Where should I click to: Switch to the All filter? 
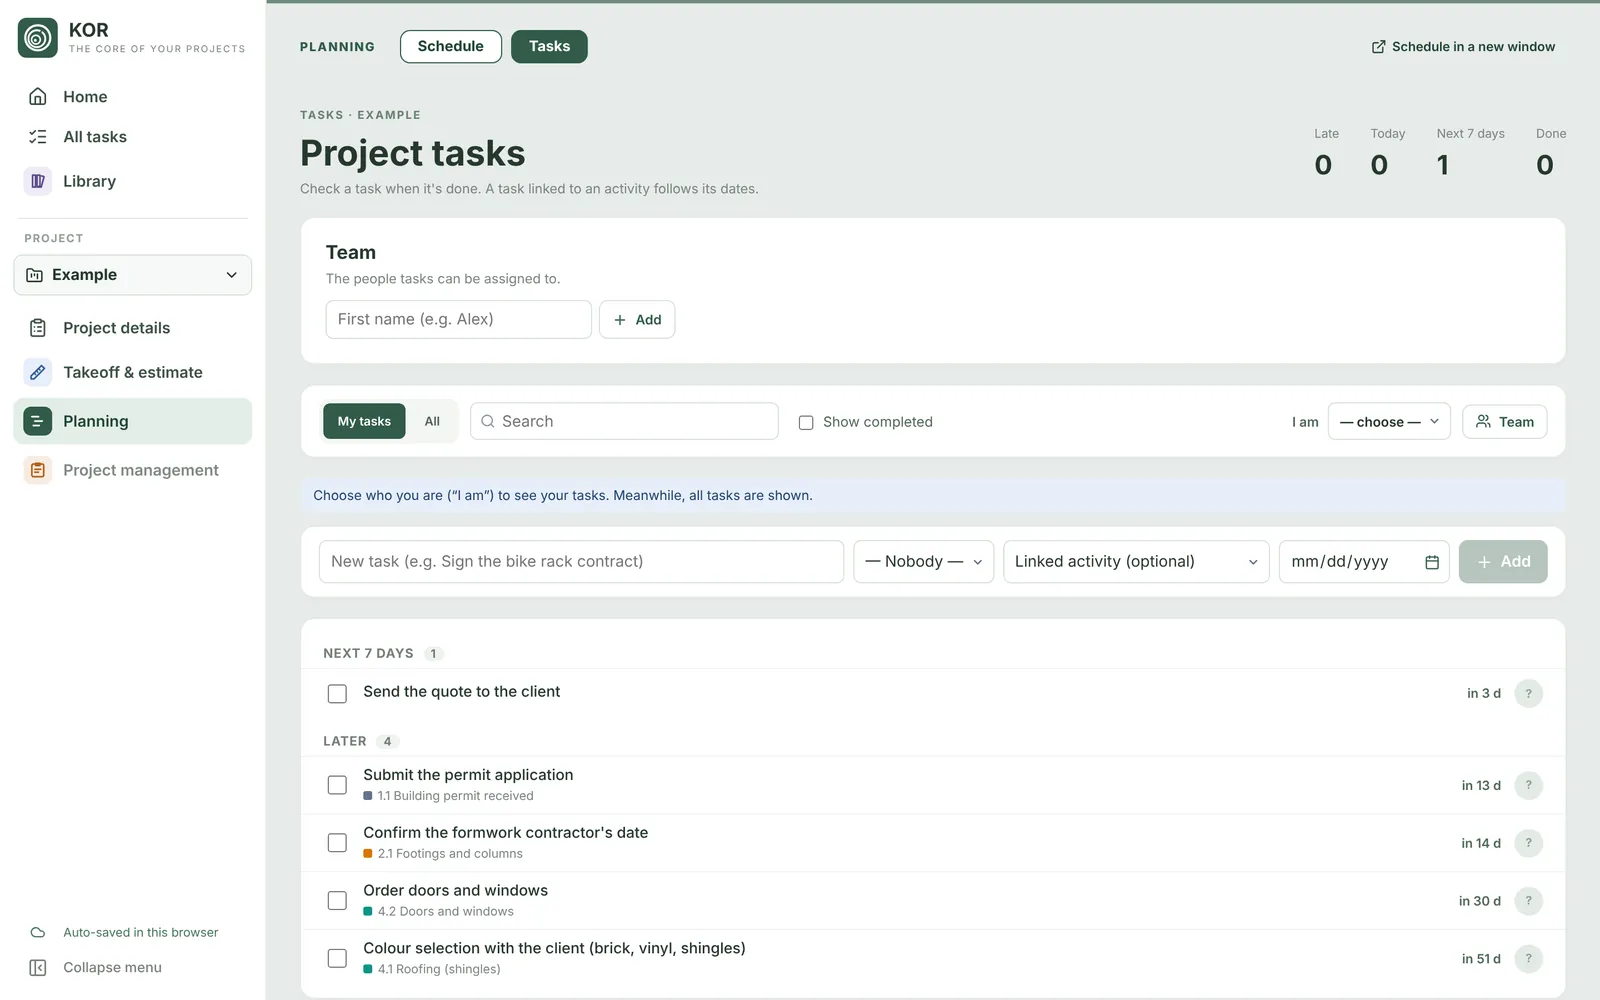tap(432, 421)
